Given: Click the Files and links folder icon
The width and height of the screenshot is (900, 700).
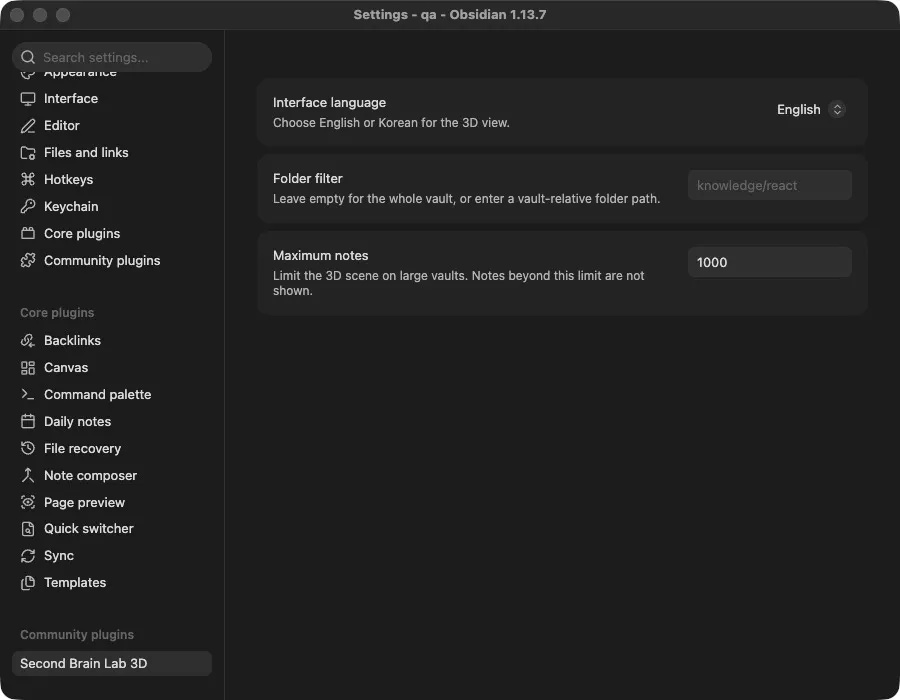Looking at the screenshot, I should tap(28, 153).
